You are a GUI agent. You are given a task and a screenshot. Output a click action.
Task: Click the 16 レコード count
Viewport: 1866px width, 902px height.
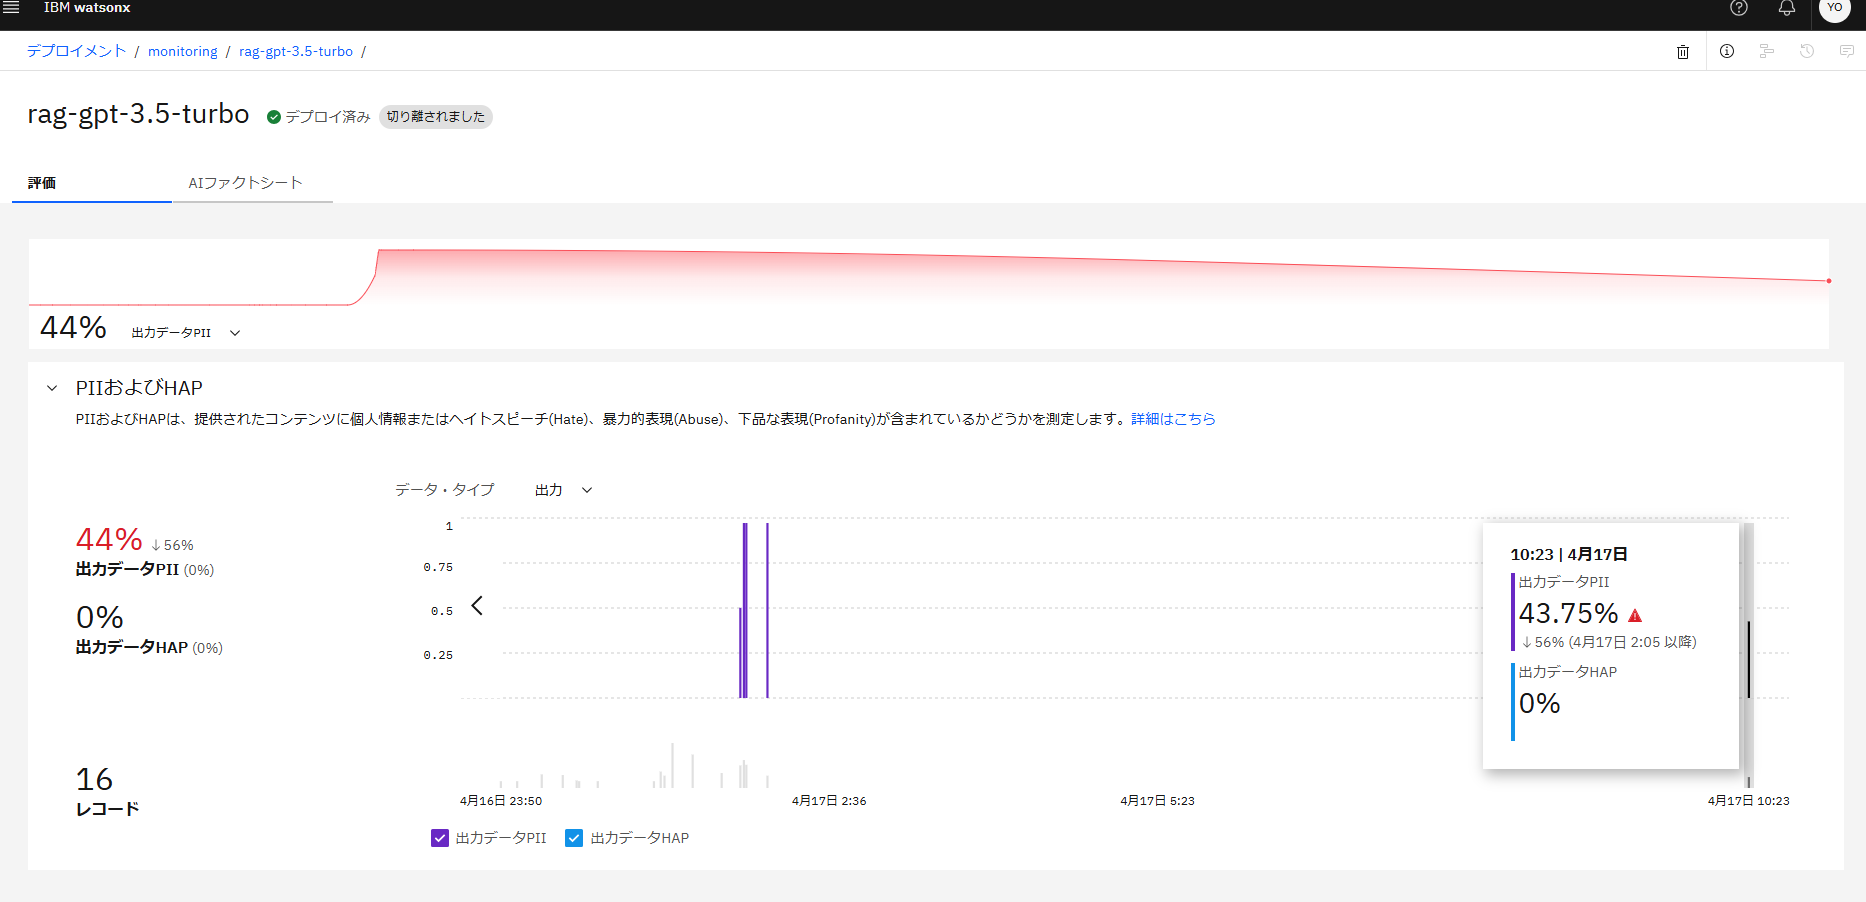95,779
